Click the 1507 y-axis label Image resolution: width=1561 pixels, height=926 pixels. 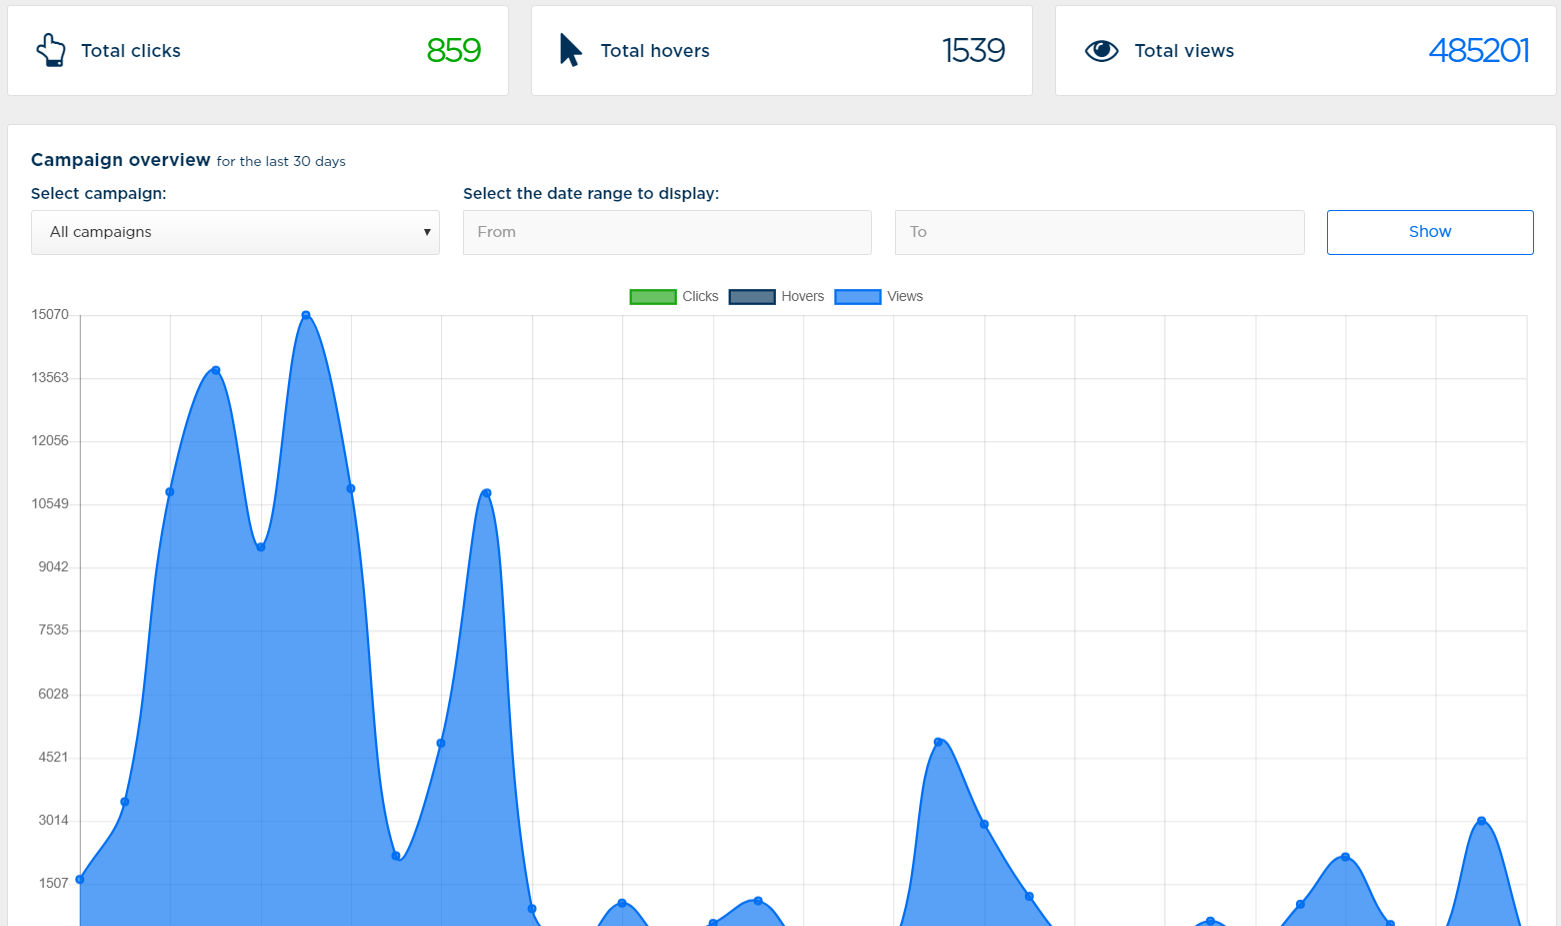point(54,883)
